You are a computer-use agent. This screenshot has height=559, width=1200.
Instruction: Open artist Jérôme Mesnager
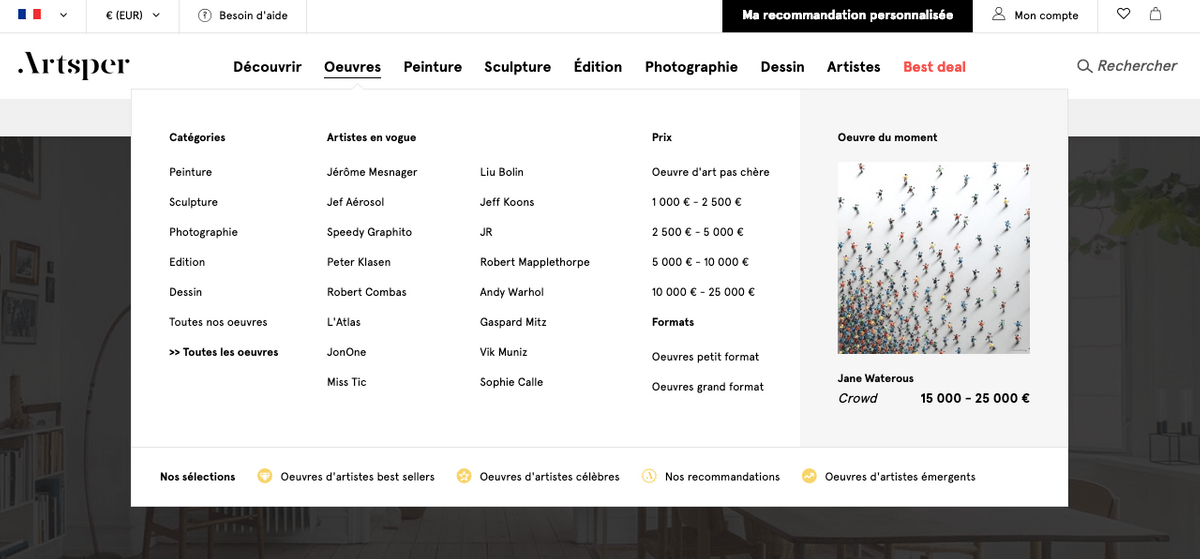coord(372,172)
